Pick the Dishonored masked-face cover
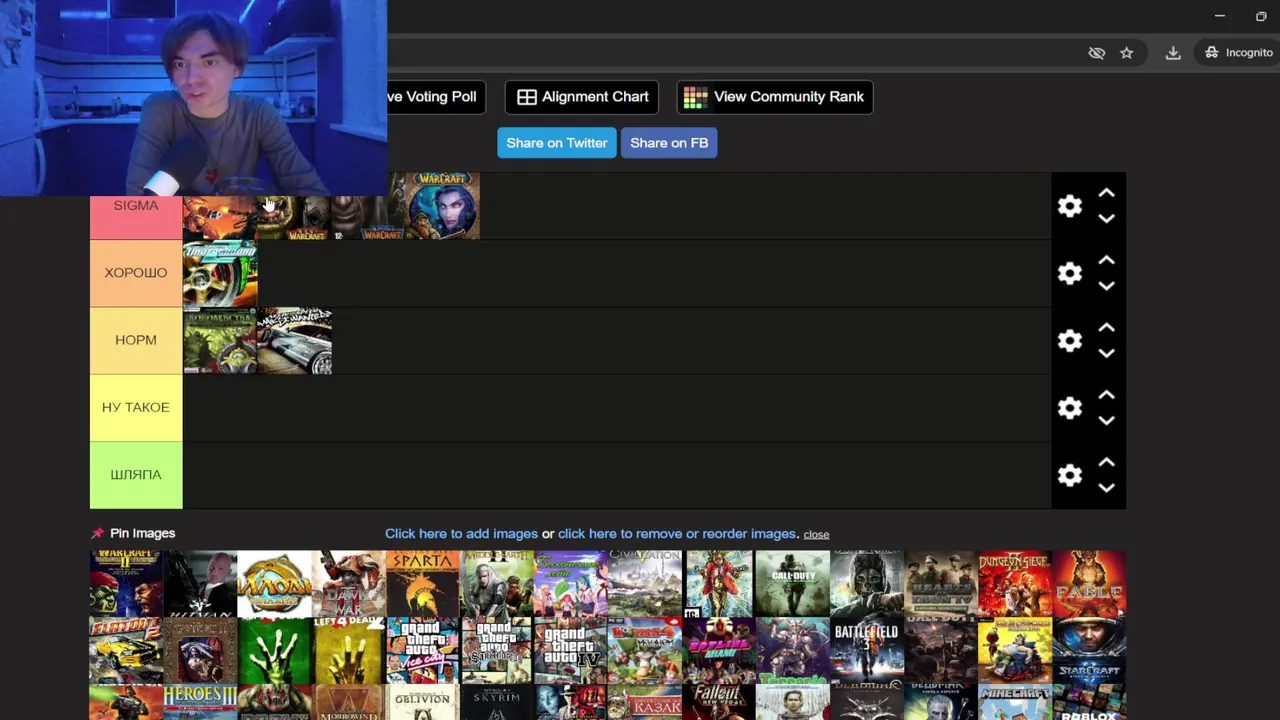This screenshot has width=1280, height=720. tap(866, 584)
